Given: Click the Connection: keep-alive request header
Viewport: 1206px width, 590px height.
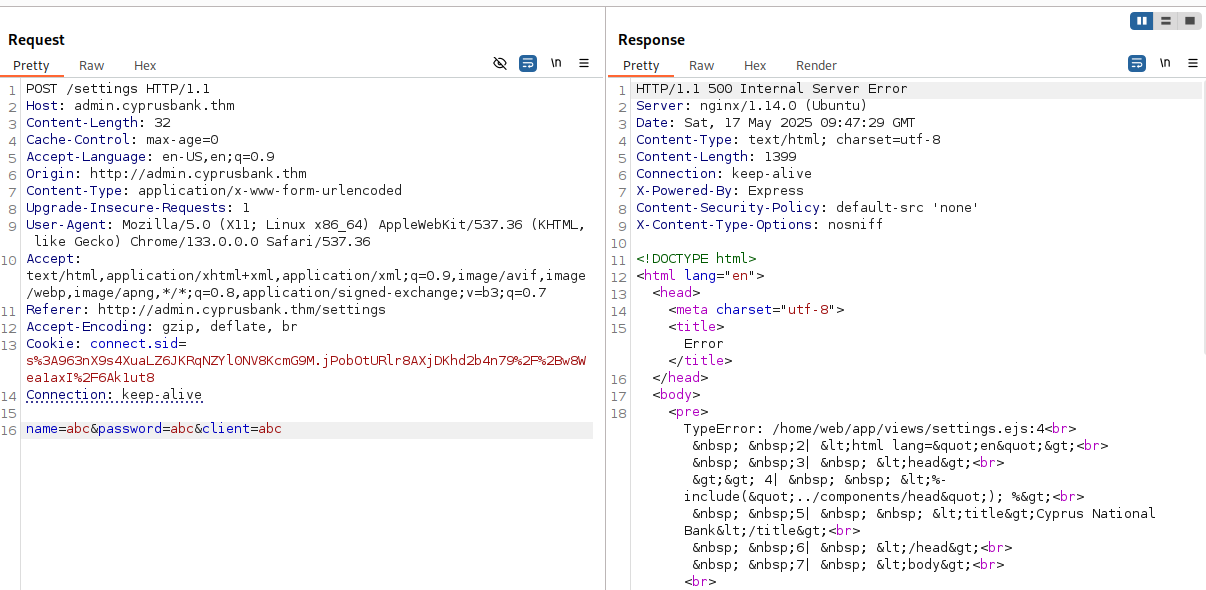Looking at the screenshot, I should point(114,395).
